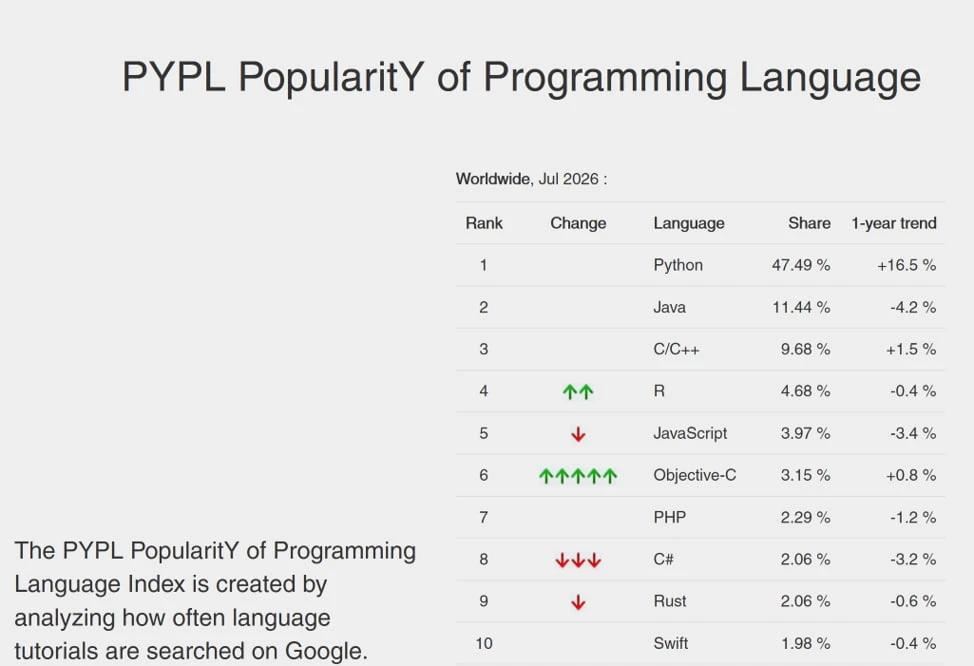The width and height of the screenshot is (974, 666).
Task: Click Java's share value 11.44 %
Action: point(801,308)
